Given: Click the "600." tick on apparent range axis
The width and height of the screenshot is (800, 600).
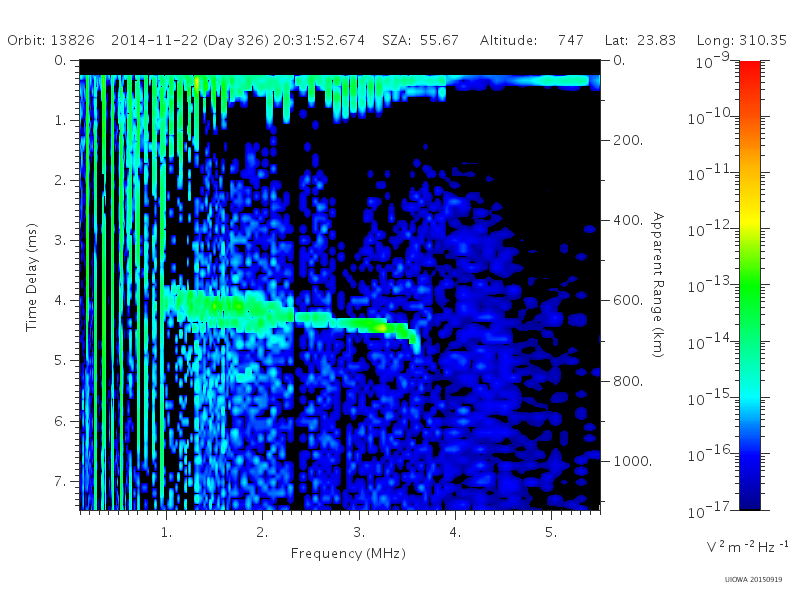Looking at the screenshot, I should click(x=628, y=301).
